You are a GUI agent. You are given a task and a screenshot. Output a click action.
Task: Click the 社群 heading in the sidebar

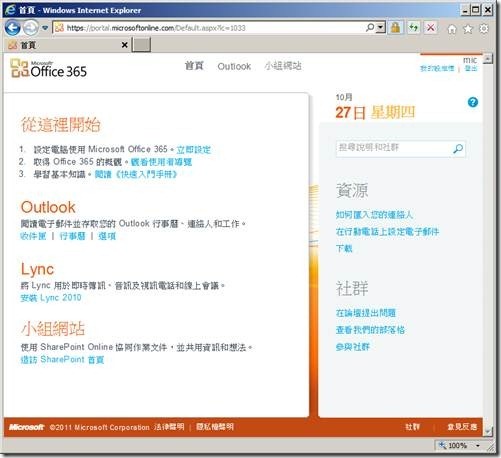pyautogui.click(x=352, y=289)
